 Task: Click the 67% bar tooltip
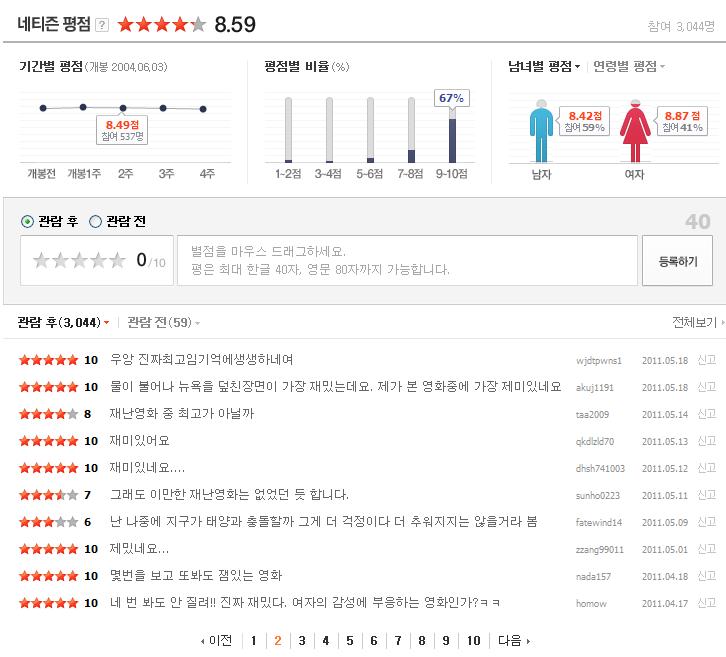click(x=451, y=98)
